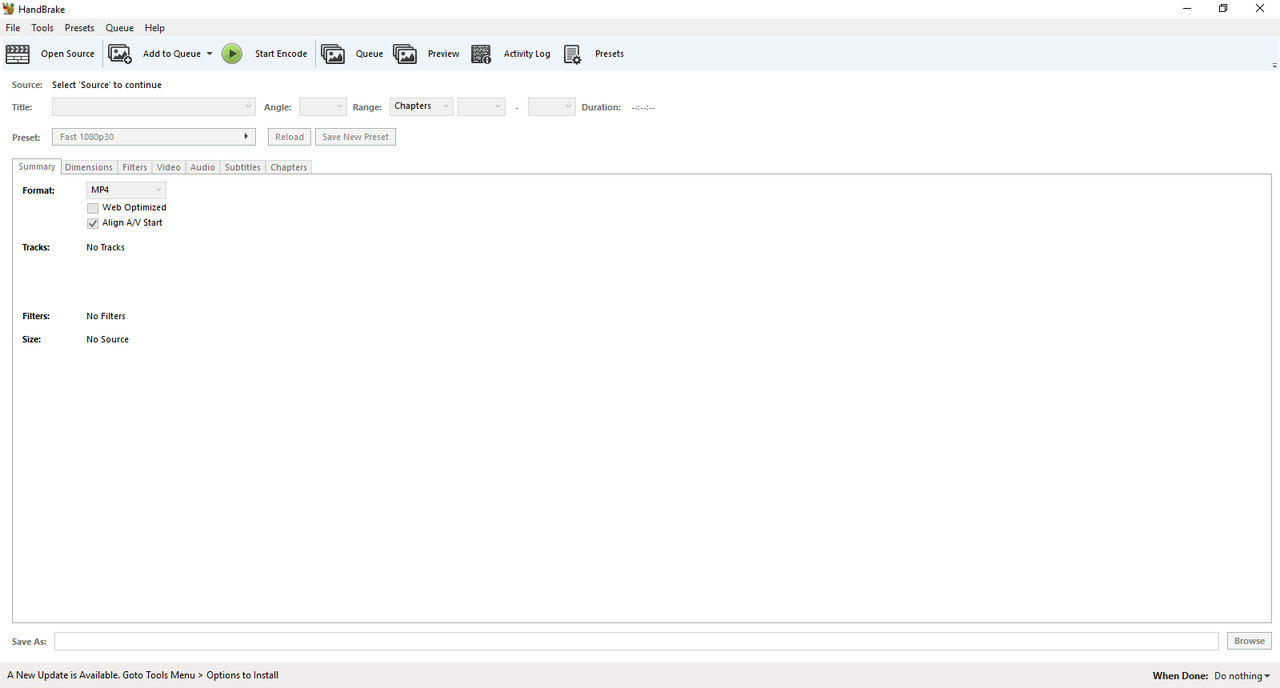The height and width of the screenshot is (688, 1280).
Task: Click the Reload preset button
Action: (290, 137)
